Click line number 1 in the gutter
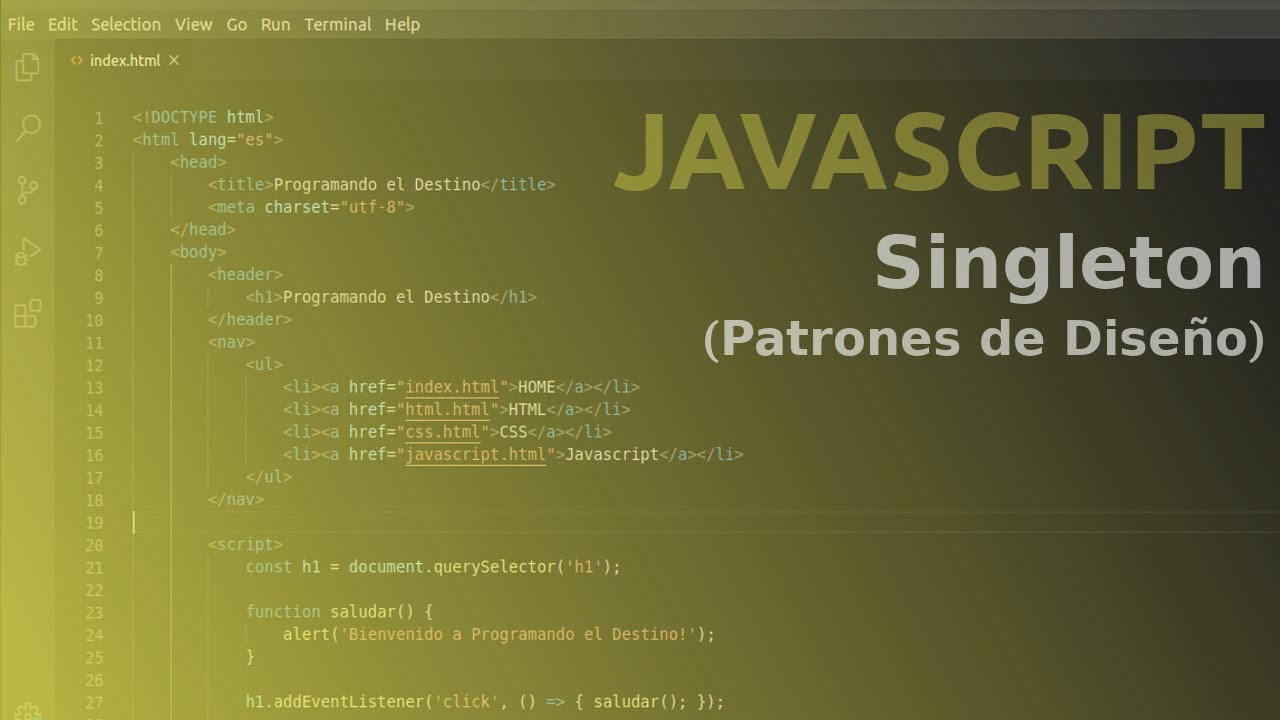Screen dimensions: 1280x720 [x=99, y=118]
